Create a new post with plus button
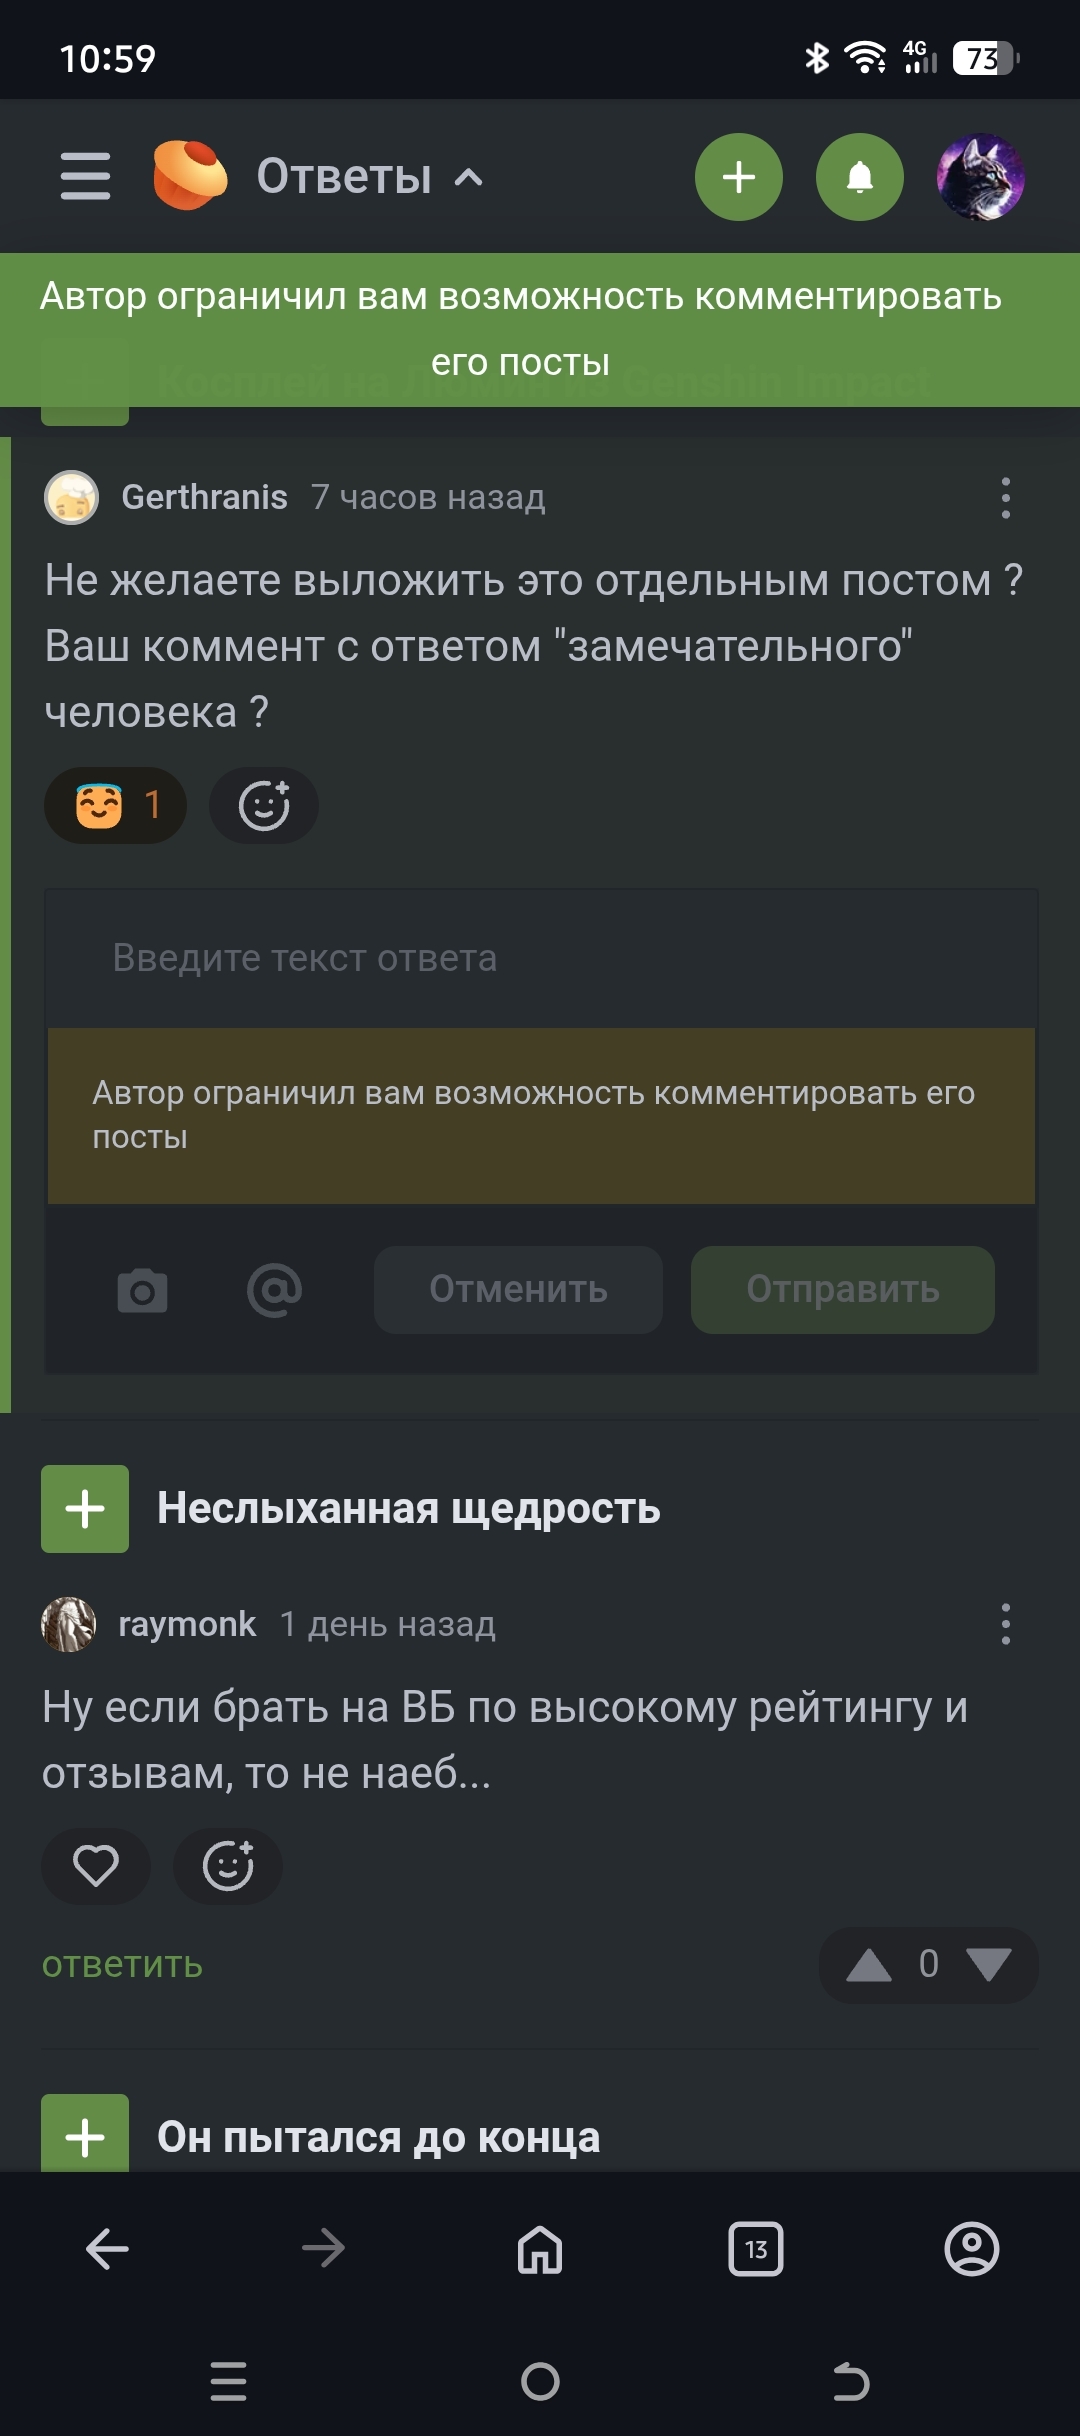The height and width of the screenshot is (2436, 1080). click(x=738, y=177)
